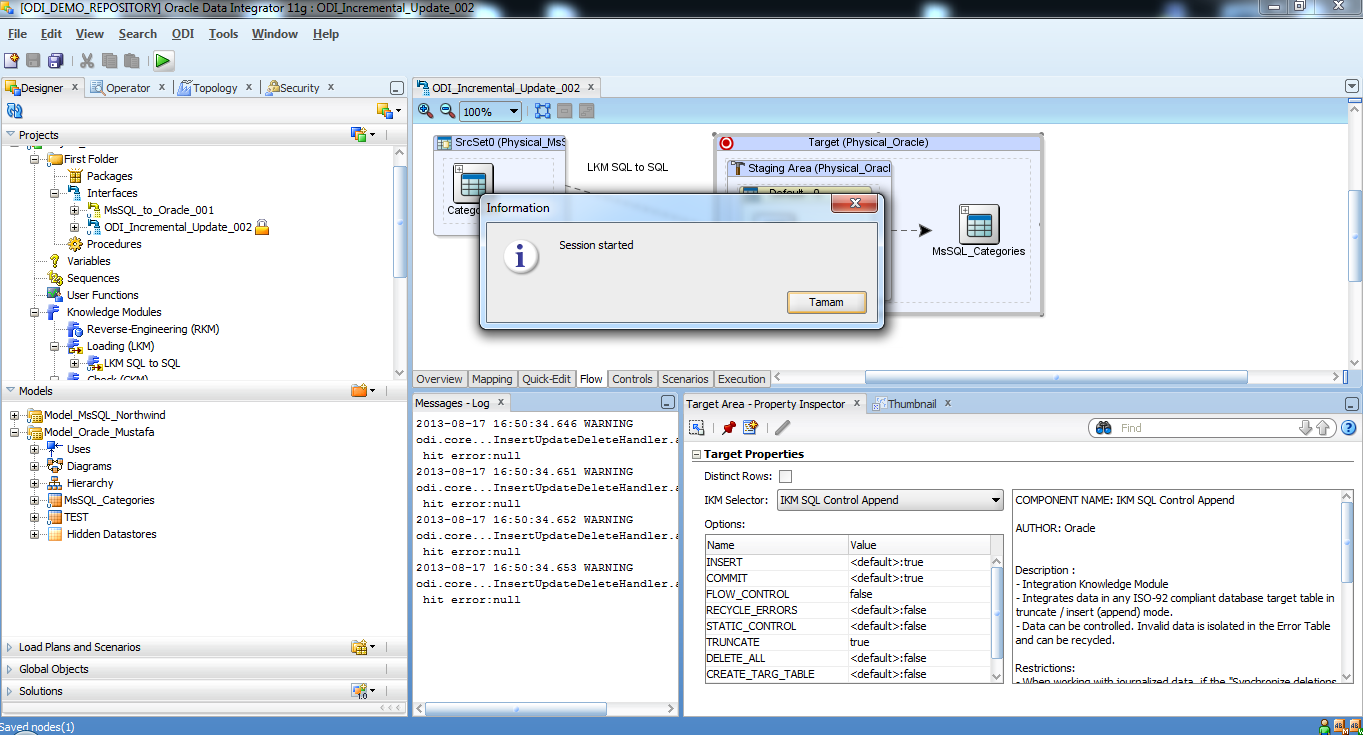Open the File menu
Viewport: 1363px width, 735px height.
point(17,34)
